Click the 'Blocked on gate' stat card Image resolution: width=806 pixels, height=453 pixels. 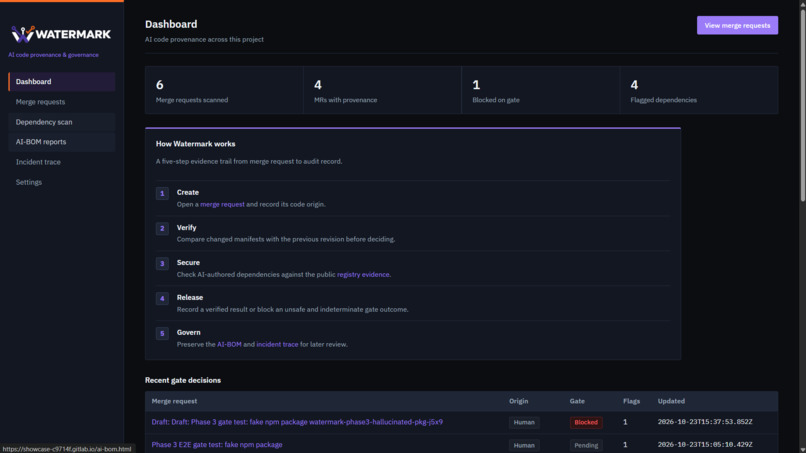pyautogui.click(x=541, y=90)
